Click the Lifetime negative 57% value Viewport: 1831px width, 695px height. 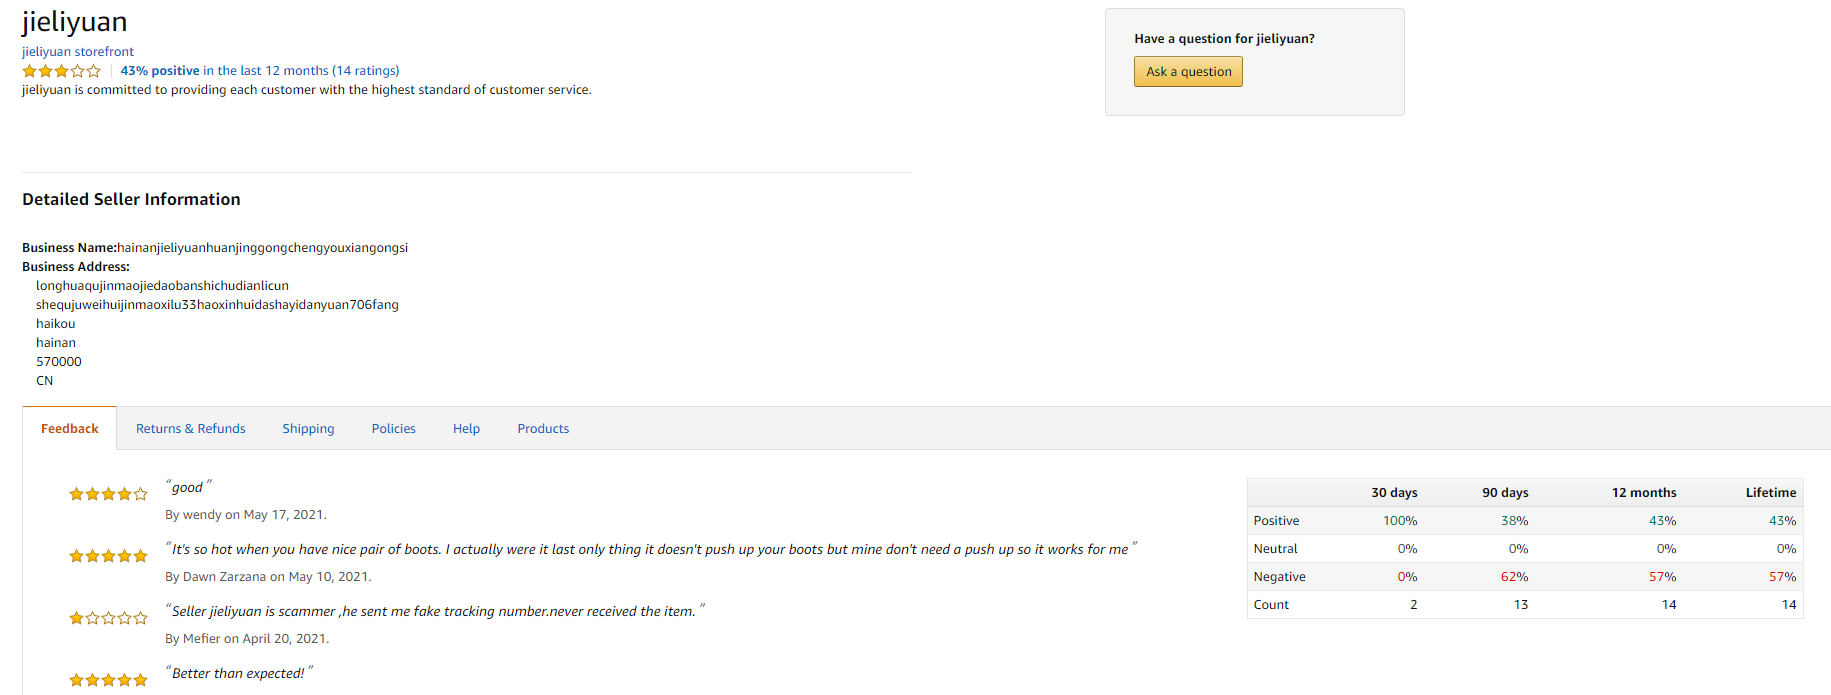pyautogui.click(x=1782, y=577)
